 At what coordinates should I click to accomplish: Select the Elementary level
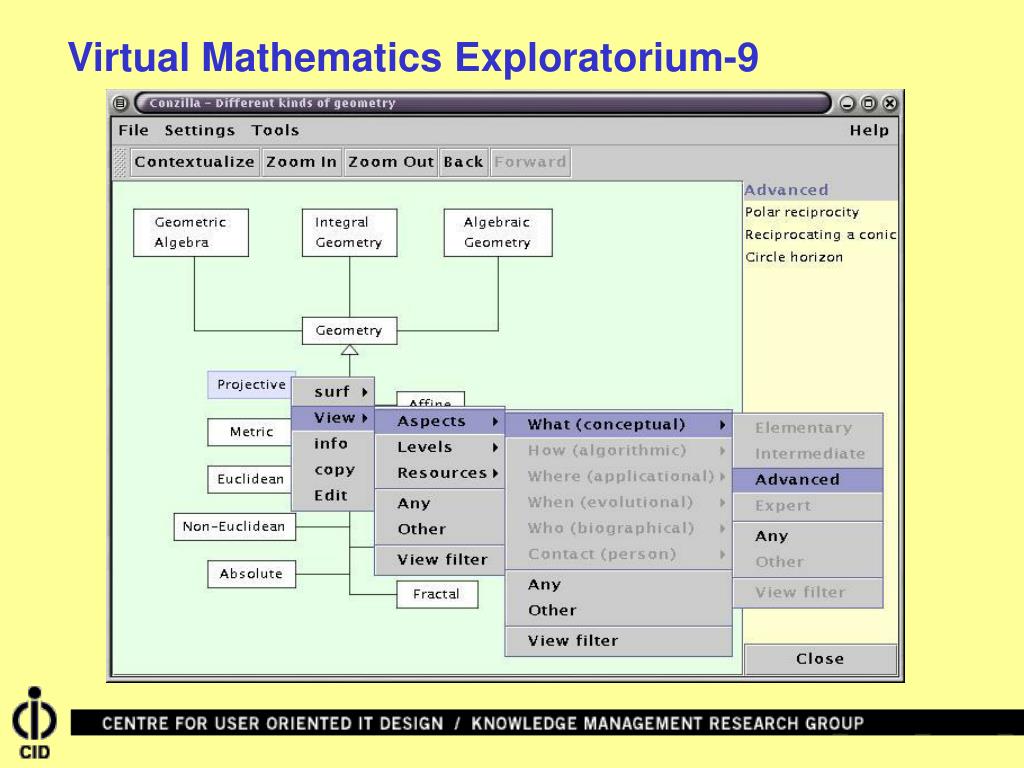[808, 428]
